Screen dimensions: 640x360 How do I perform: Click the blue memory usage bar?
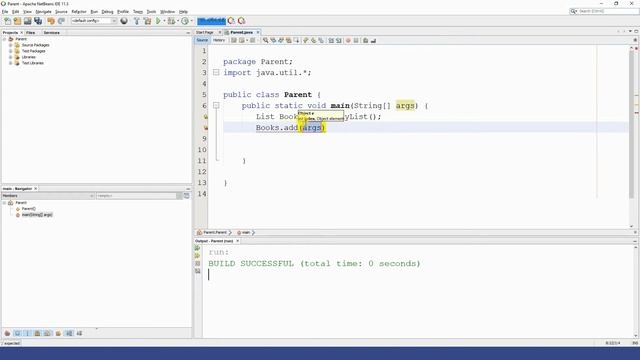point(211,21)
